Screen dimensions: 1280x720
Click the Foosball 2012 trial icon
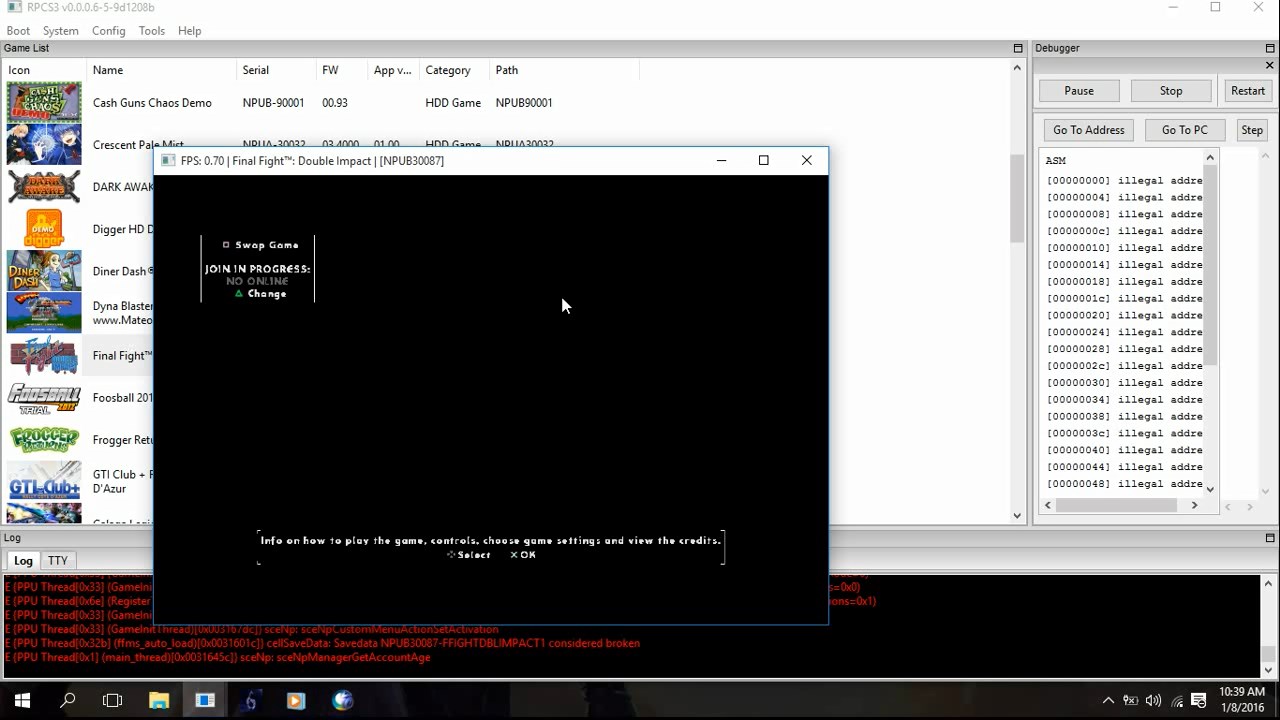coord(44,398)
